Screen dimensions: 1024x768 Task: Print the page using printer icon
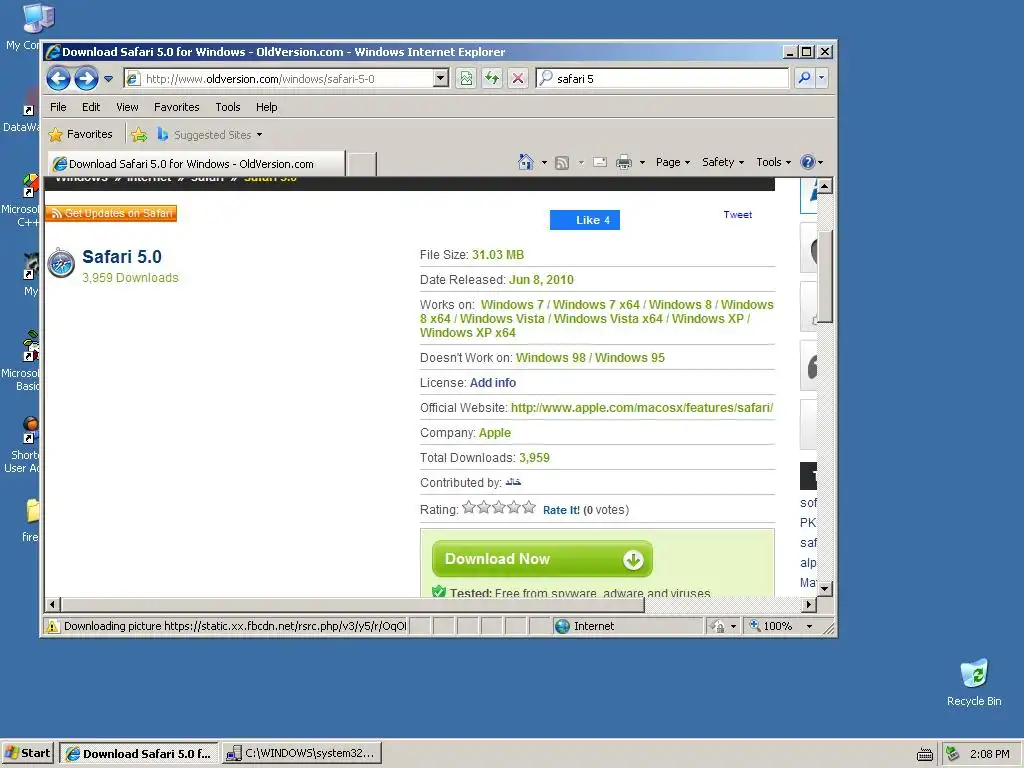tap(624, 162)
